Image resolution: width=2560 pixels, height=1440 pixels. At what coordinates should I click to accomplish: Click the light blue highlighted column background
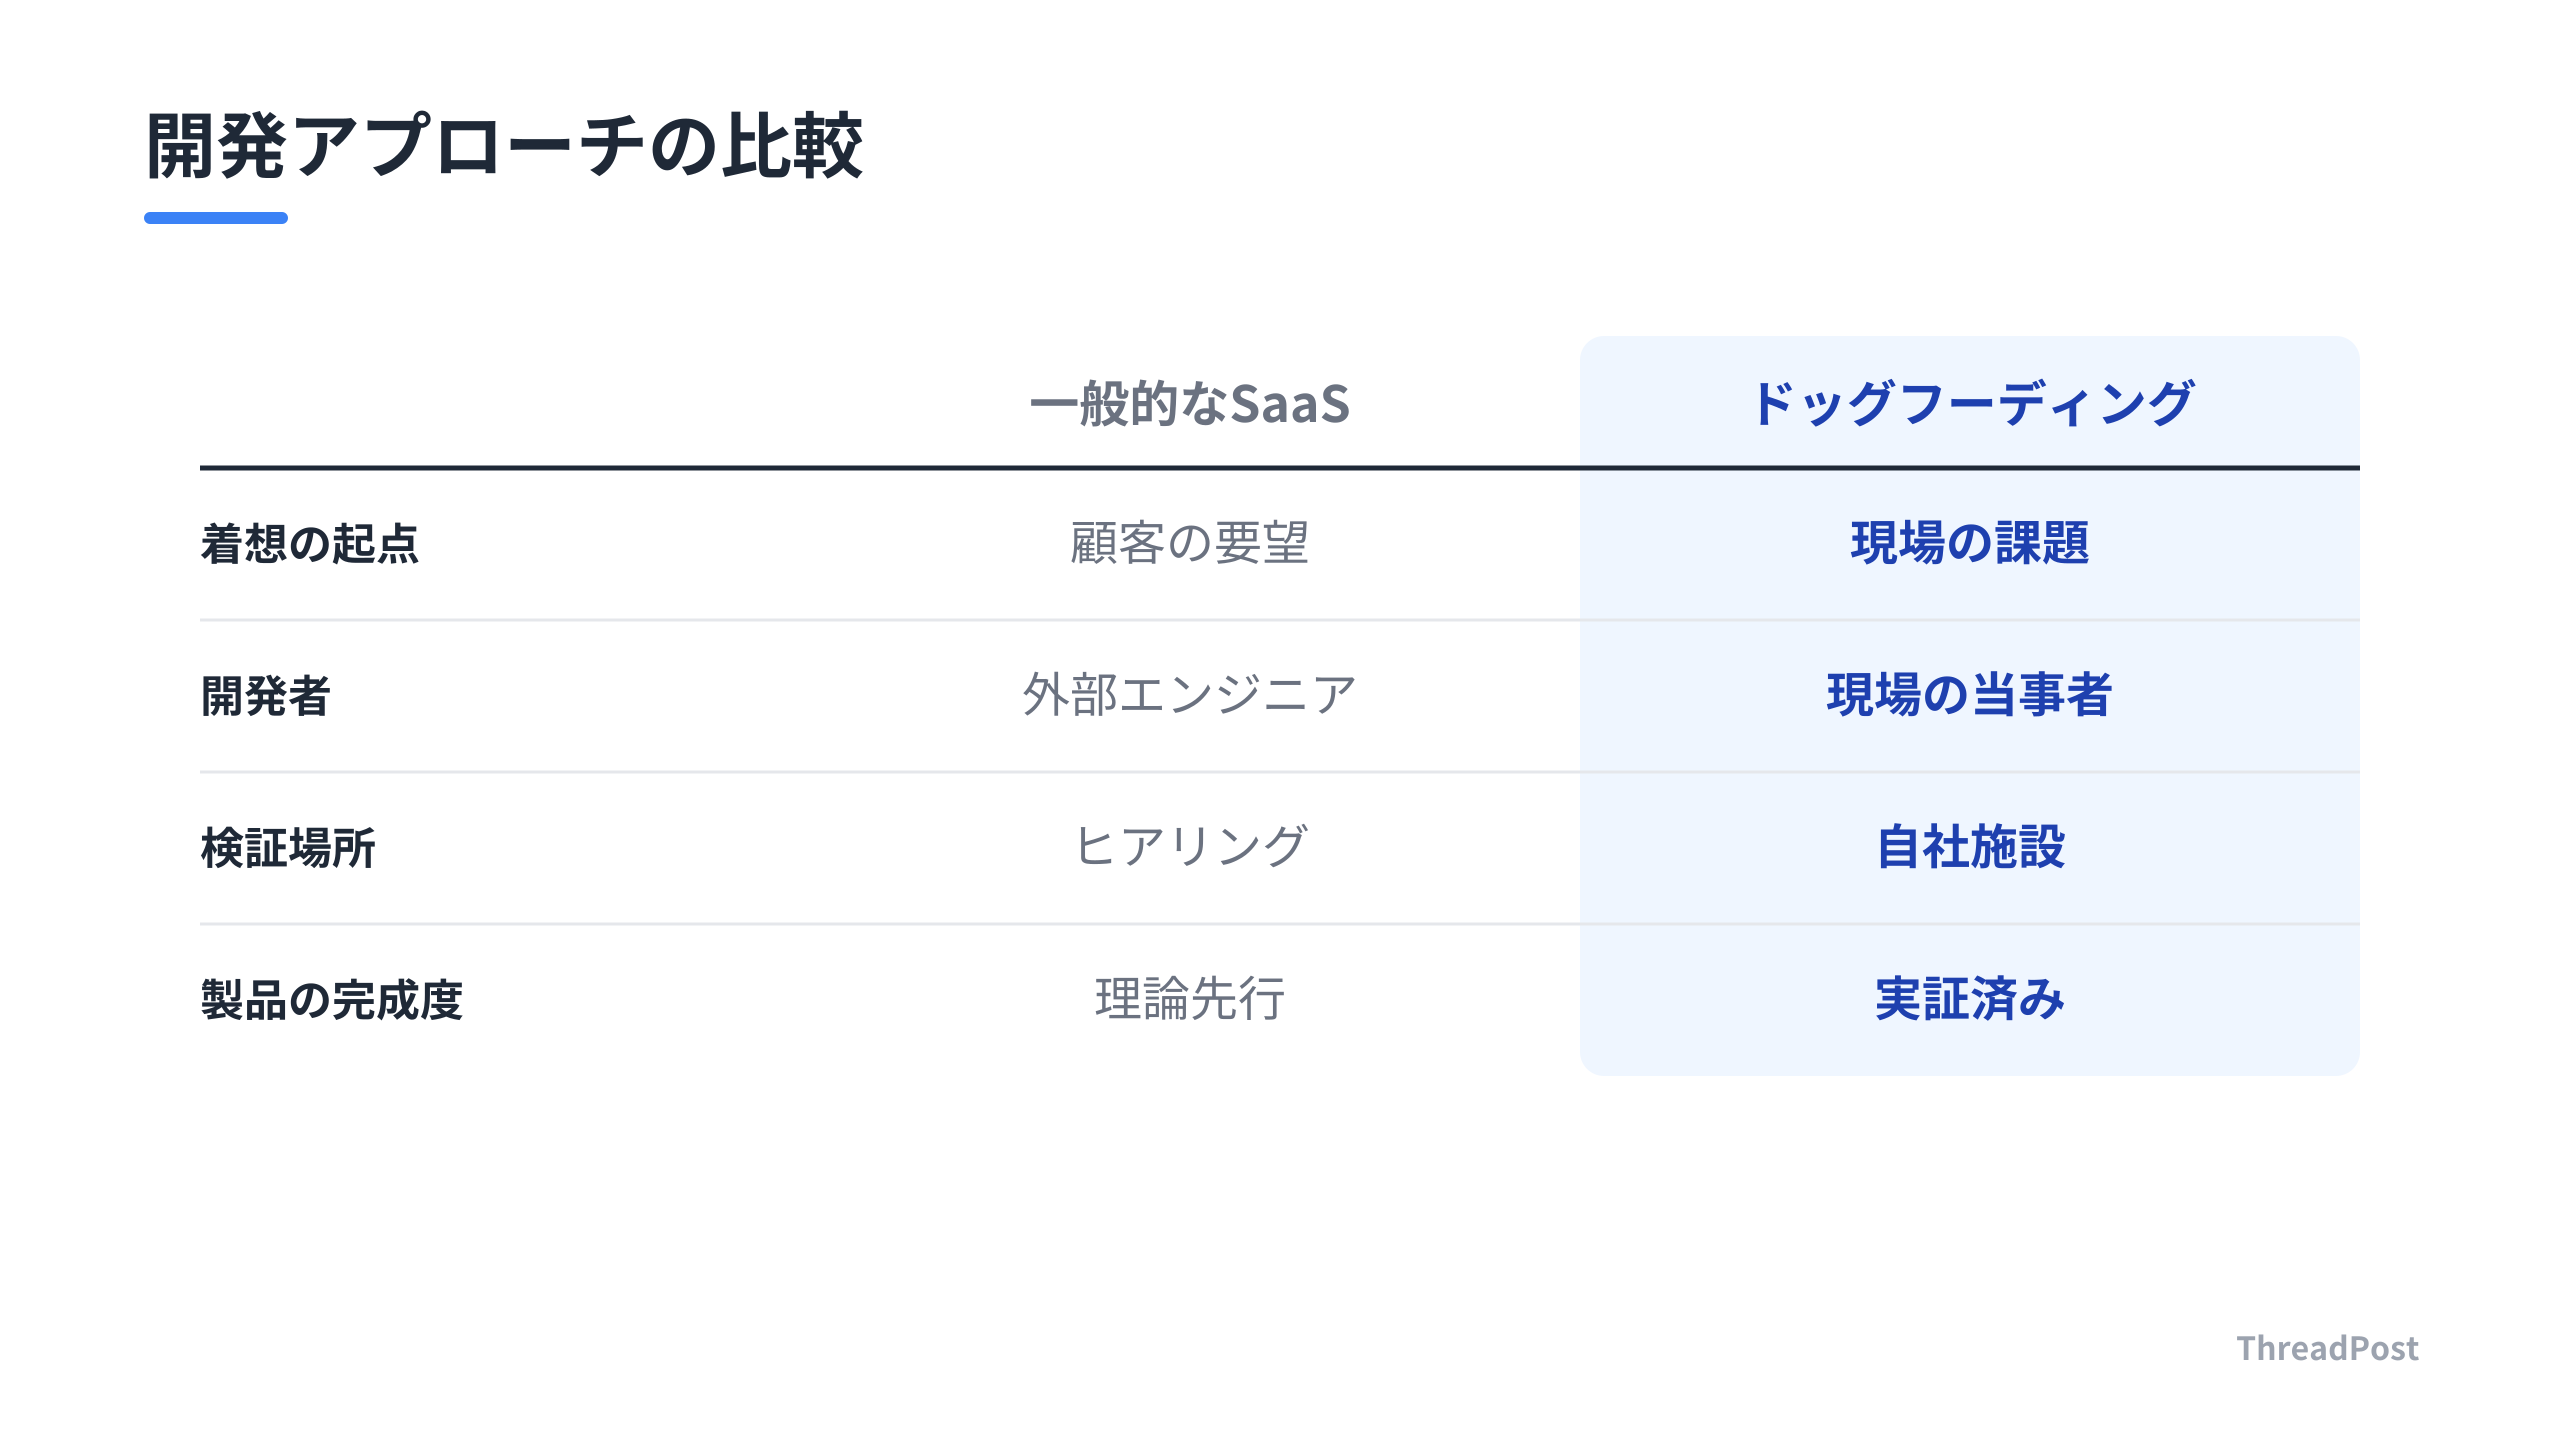click(1970, 706)
